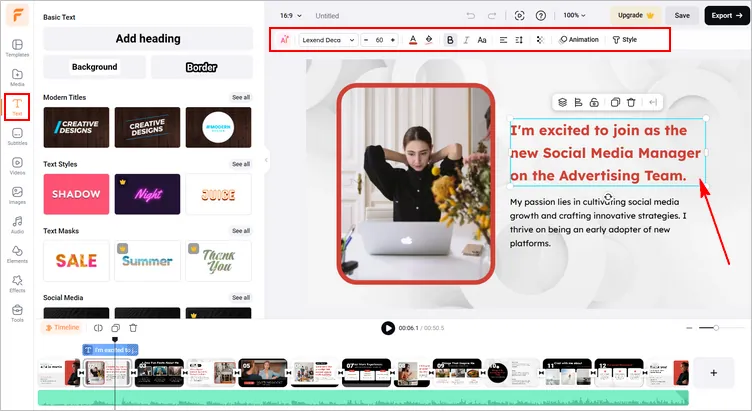Image resolution: width=752 pixels, height=411 pixels.
Task: See all Social Media text
Action: (241, 298)
